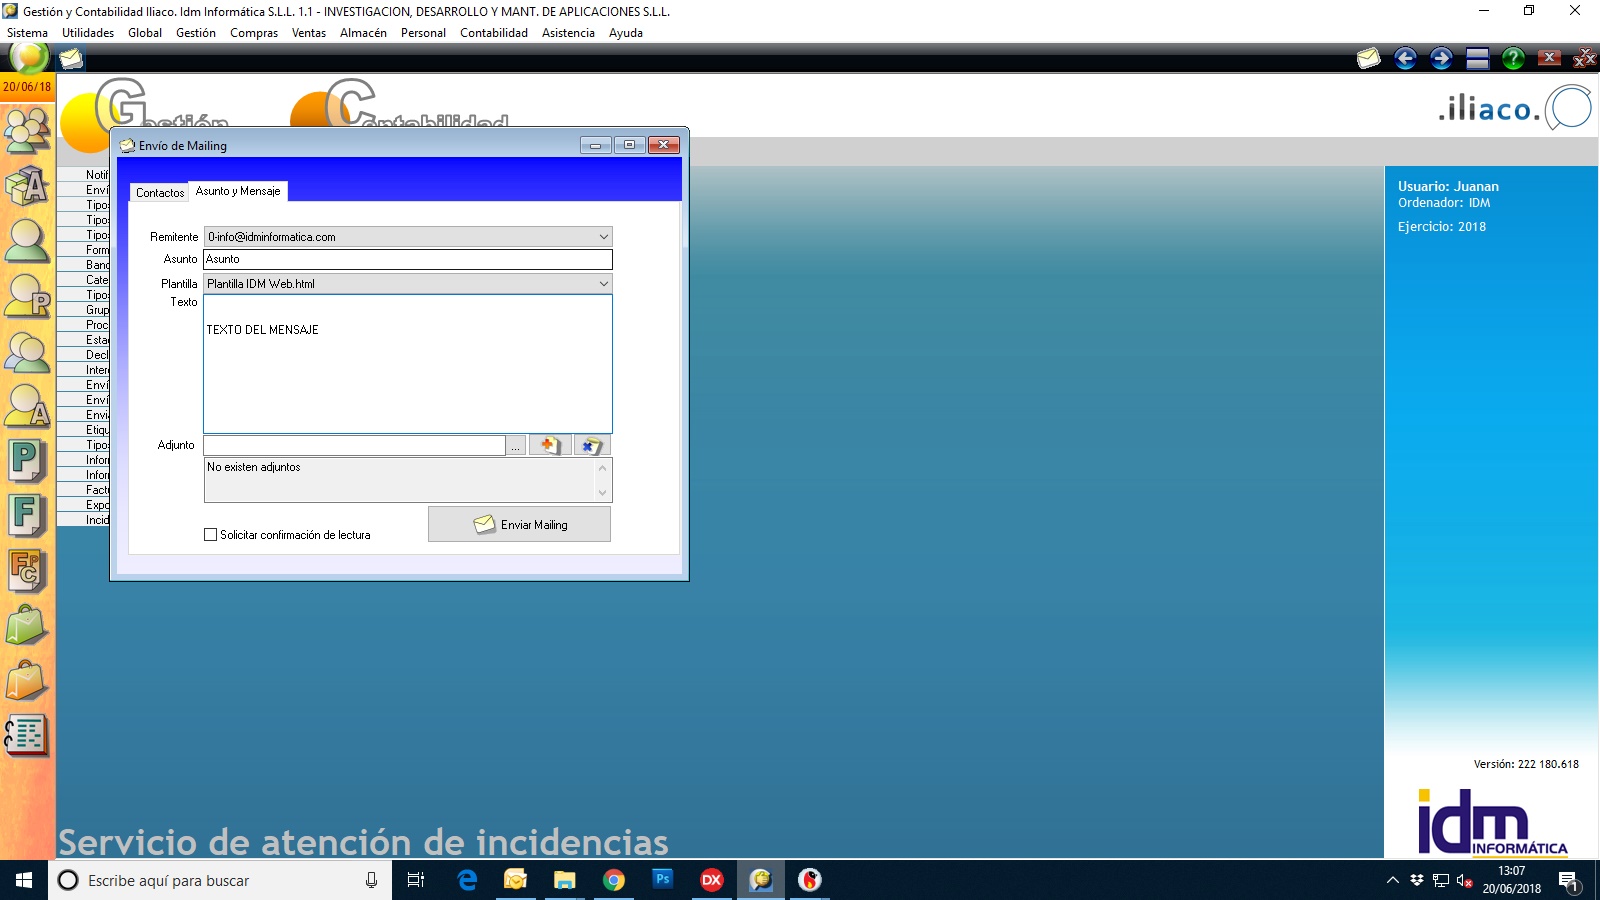The width and height of the screenshot is (1600, 900).
Task: Open the Contabilidad menu
Action: click(x=494, y=33)
